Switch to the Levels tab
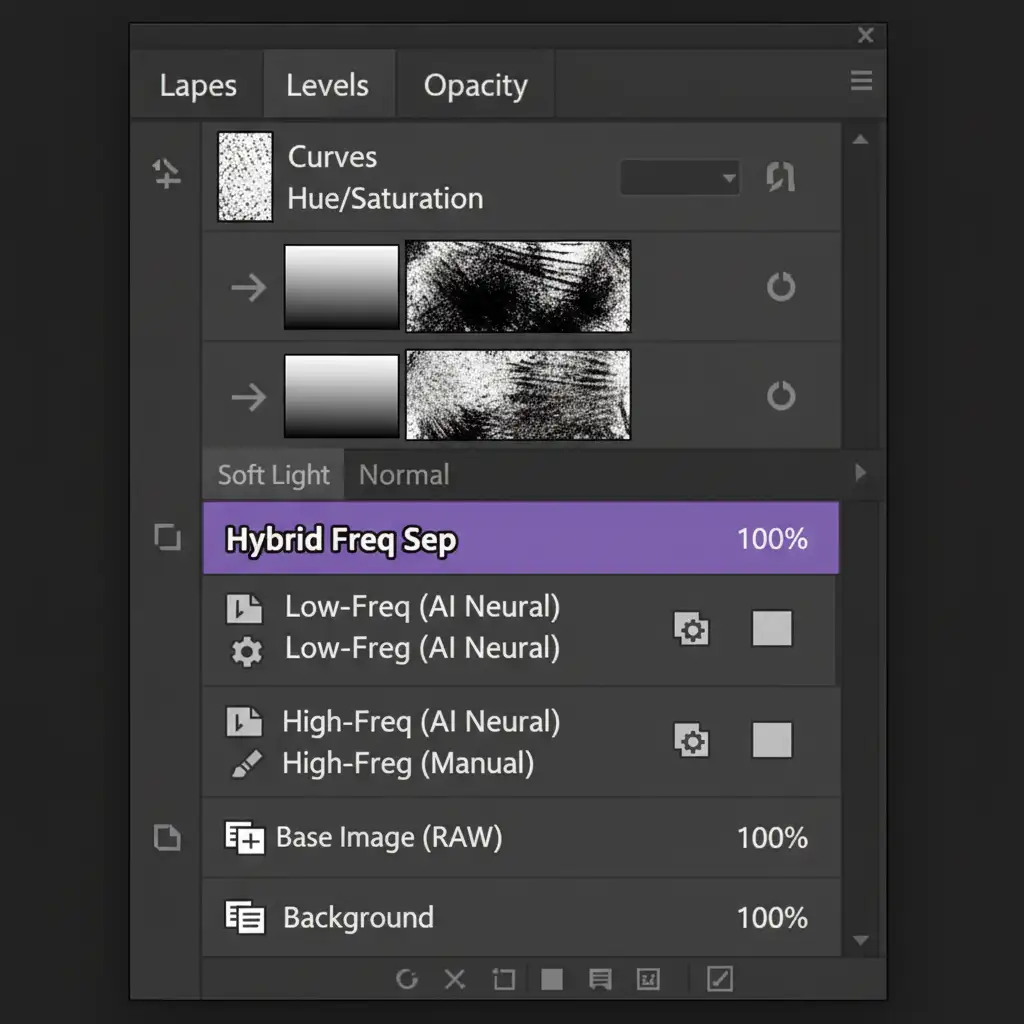 click(327, 86)
